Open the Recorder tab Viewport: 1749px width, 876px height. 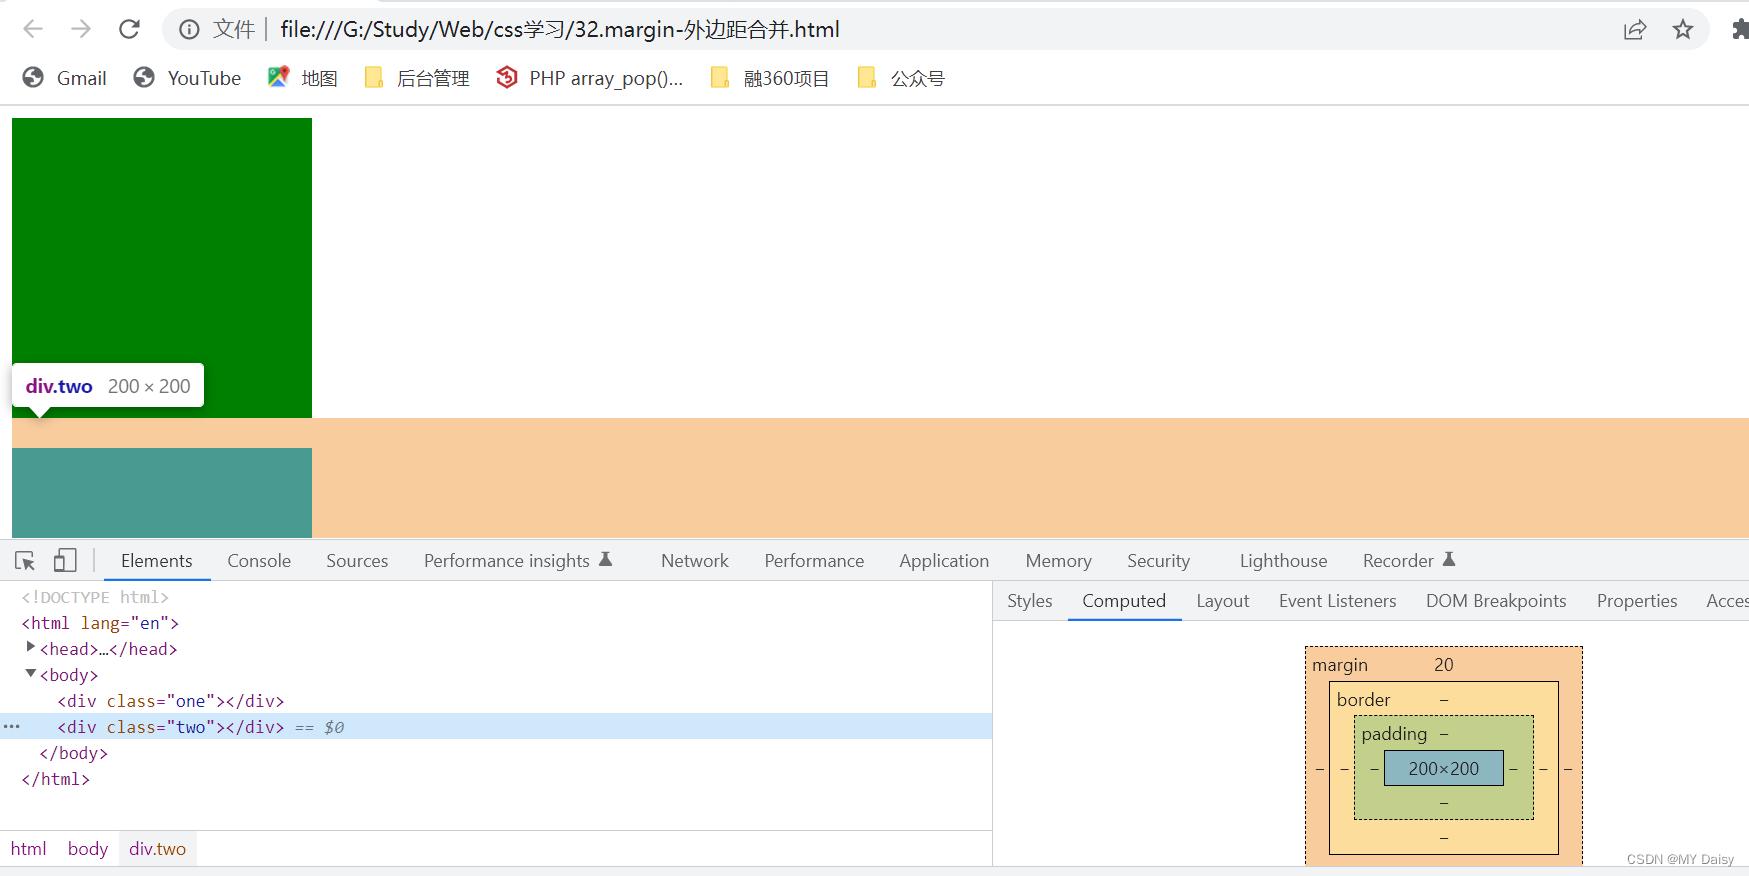coord(1408,561)
